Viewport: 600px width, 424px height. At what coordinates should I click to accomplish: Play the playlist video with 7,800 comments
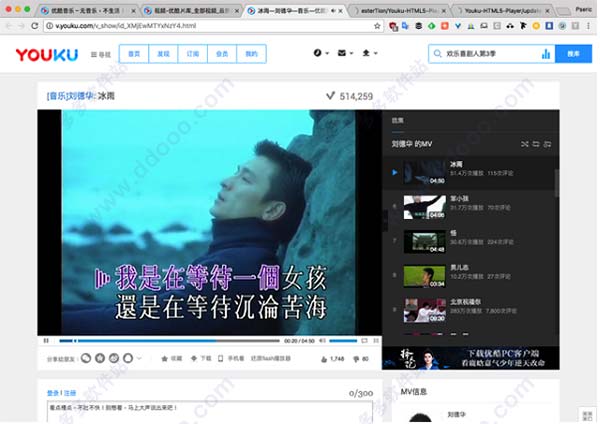(425, 310)
